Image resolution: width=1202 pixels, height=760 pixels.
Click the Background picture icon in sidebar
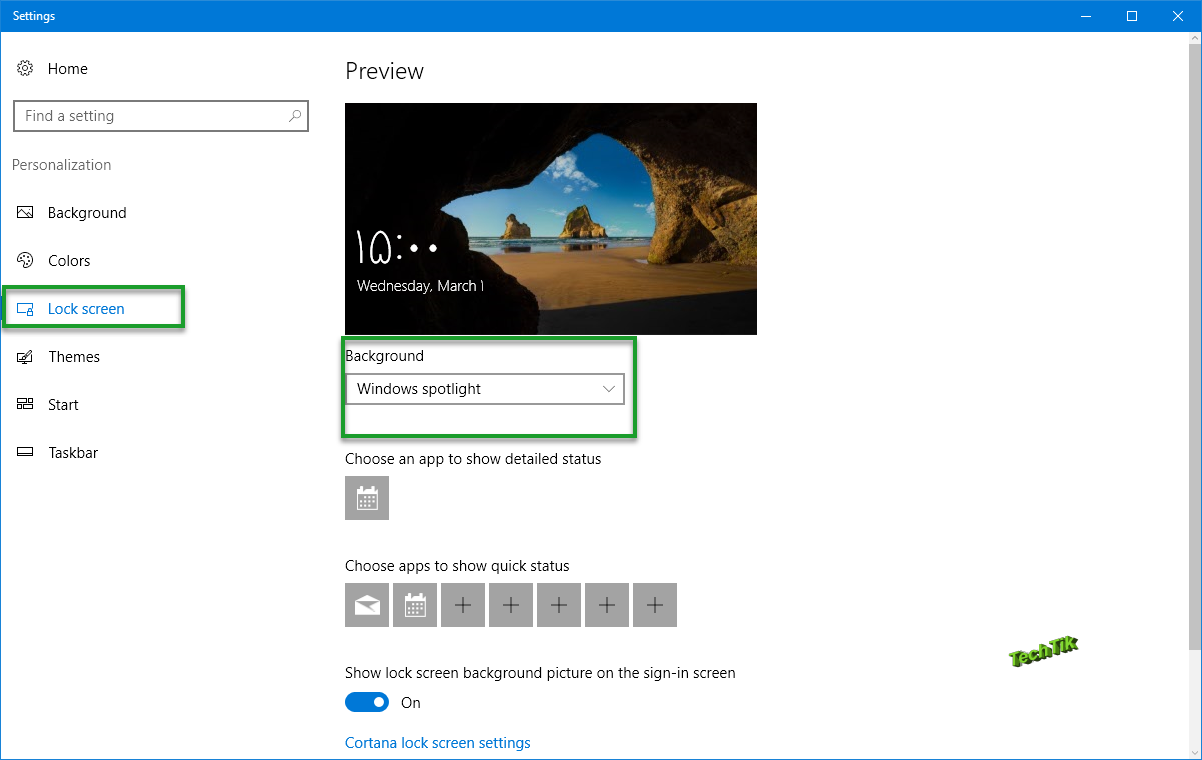pyautogui.click(x=25, y=213)
